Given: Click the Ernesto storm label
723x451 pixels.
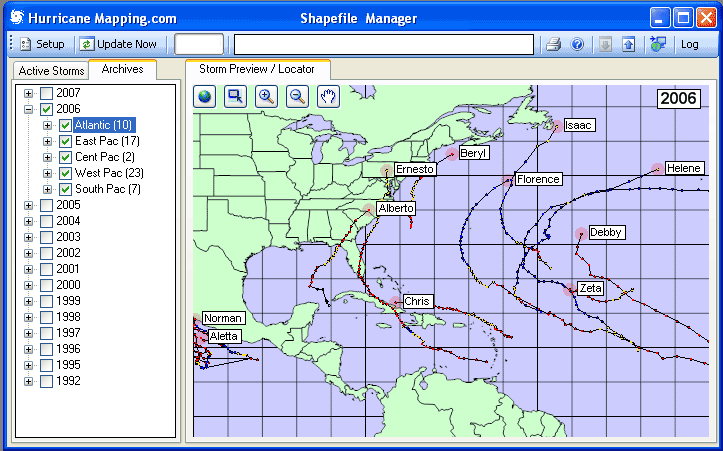Looking at the screenshot, I should tap(415, 169).
